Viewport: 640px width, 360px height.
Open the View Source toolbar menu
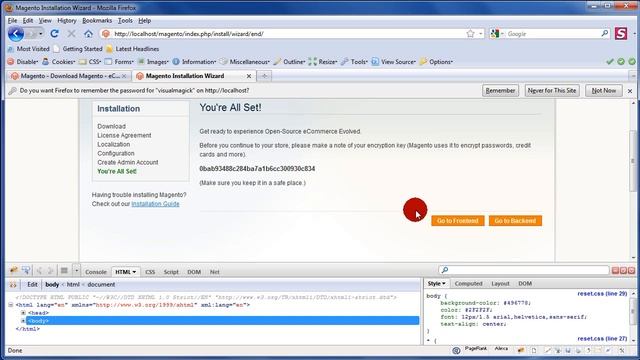coord(393,62)
